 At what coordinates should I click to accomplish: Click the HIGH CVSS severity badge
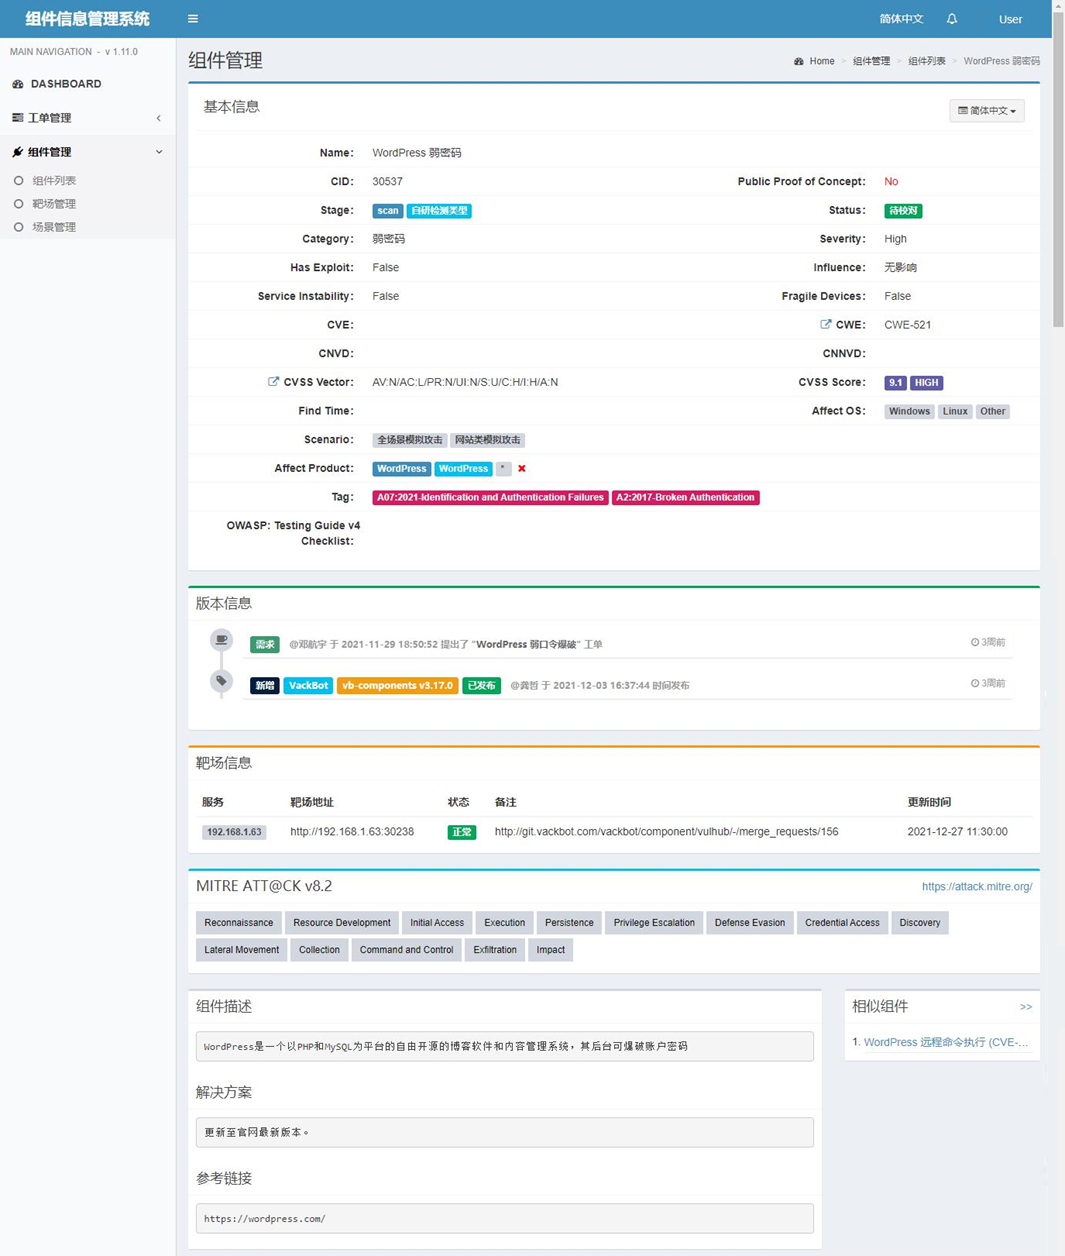tap(927, 383)
